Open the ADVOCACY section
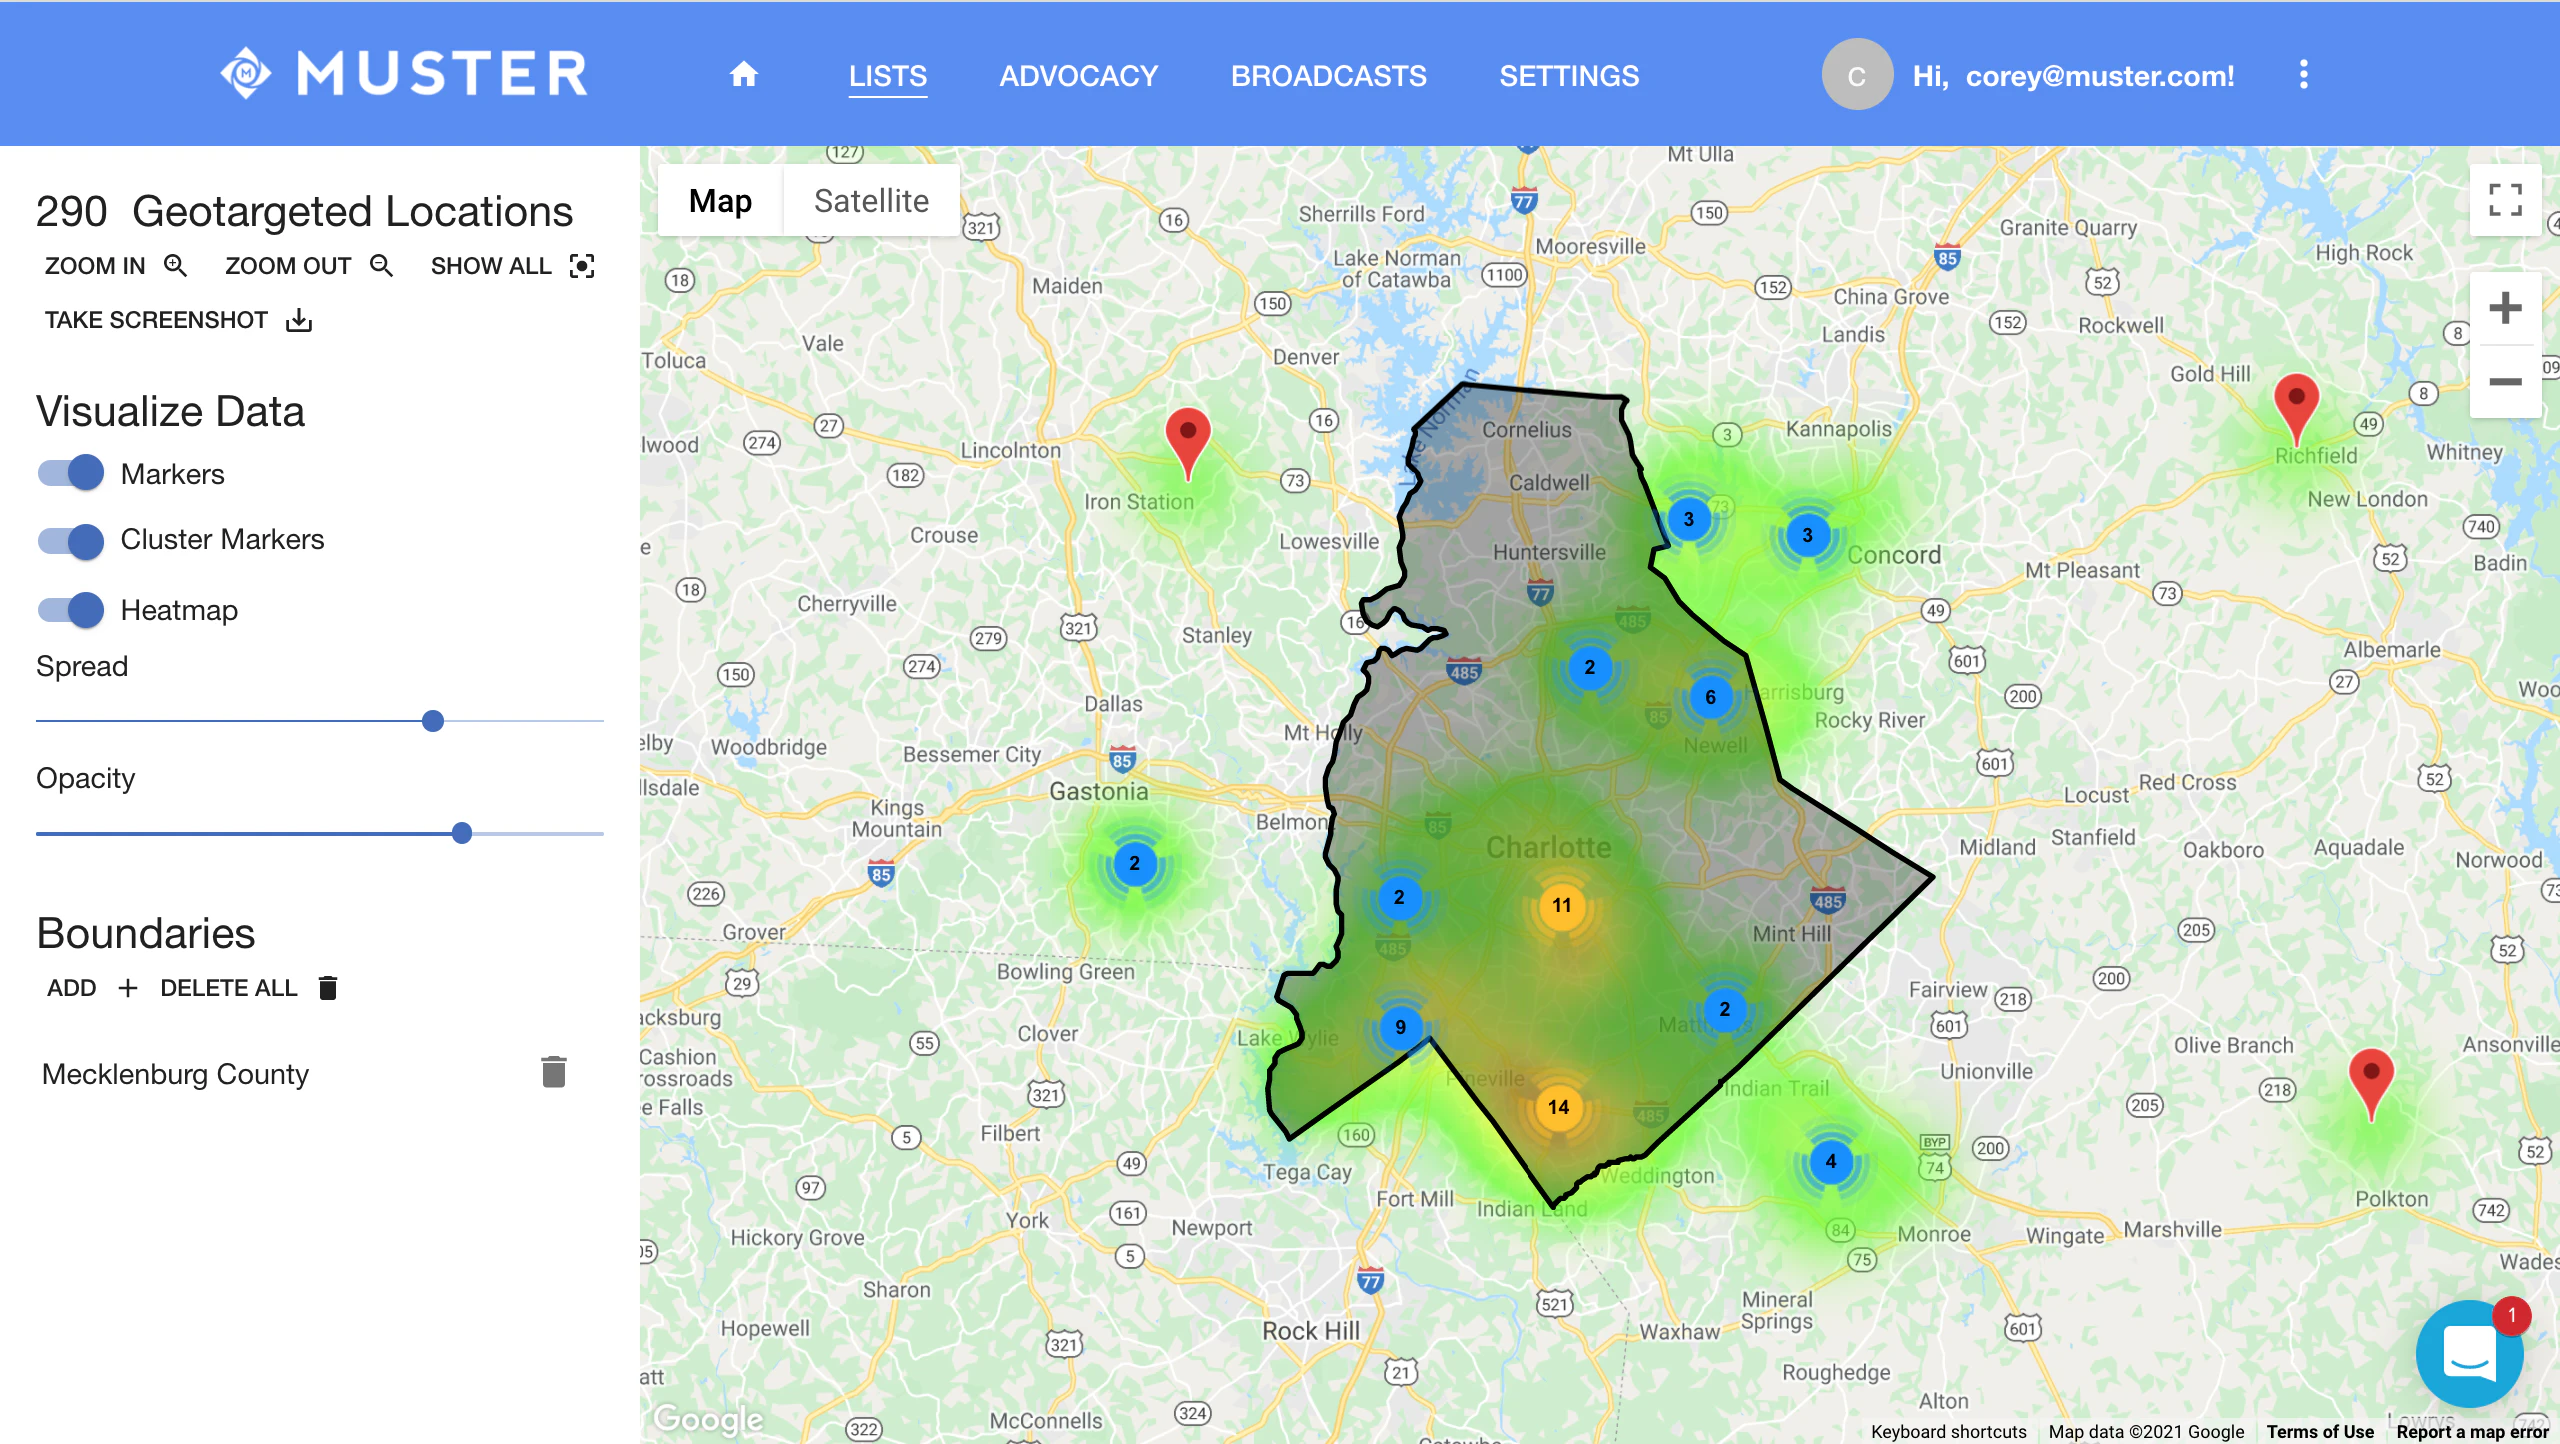The image size is (2560, 1444). pos(1079,76)
